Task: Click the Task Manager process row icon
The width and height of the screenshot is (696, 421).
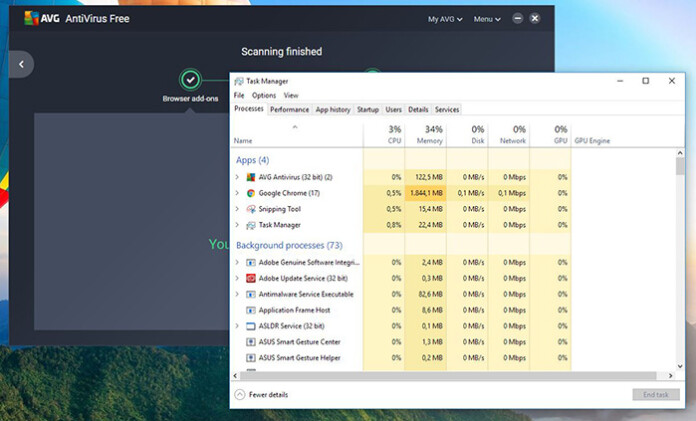Action: pyautogui.click(x=251, y=225)
